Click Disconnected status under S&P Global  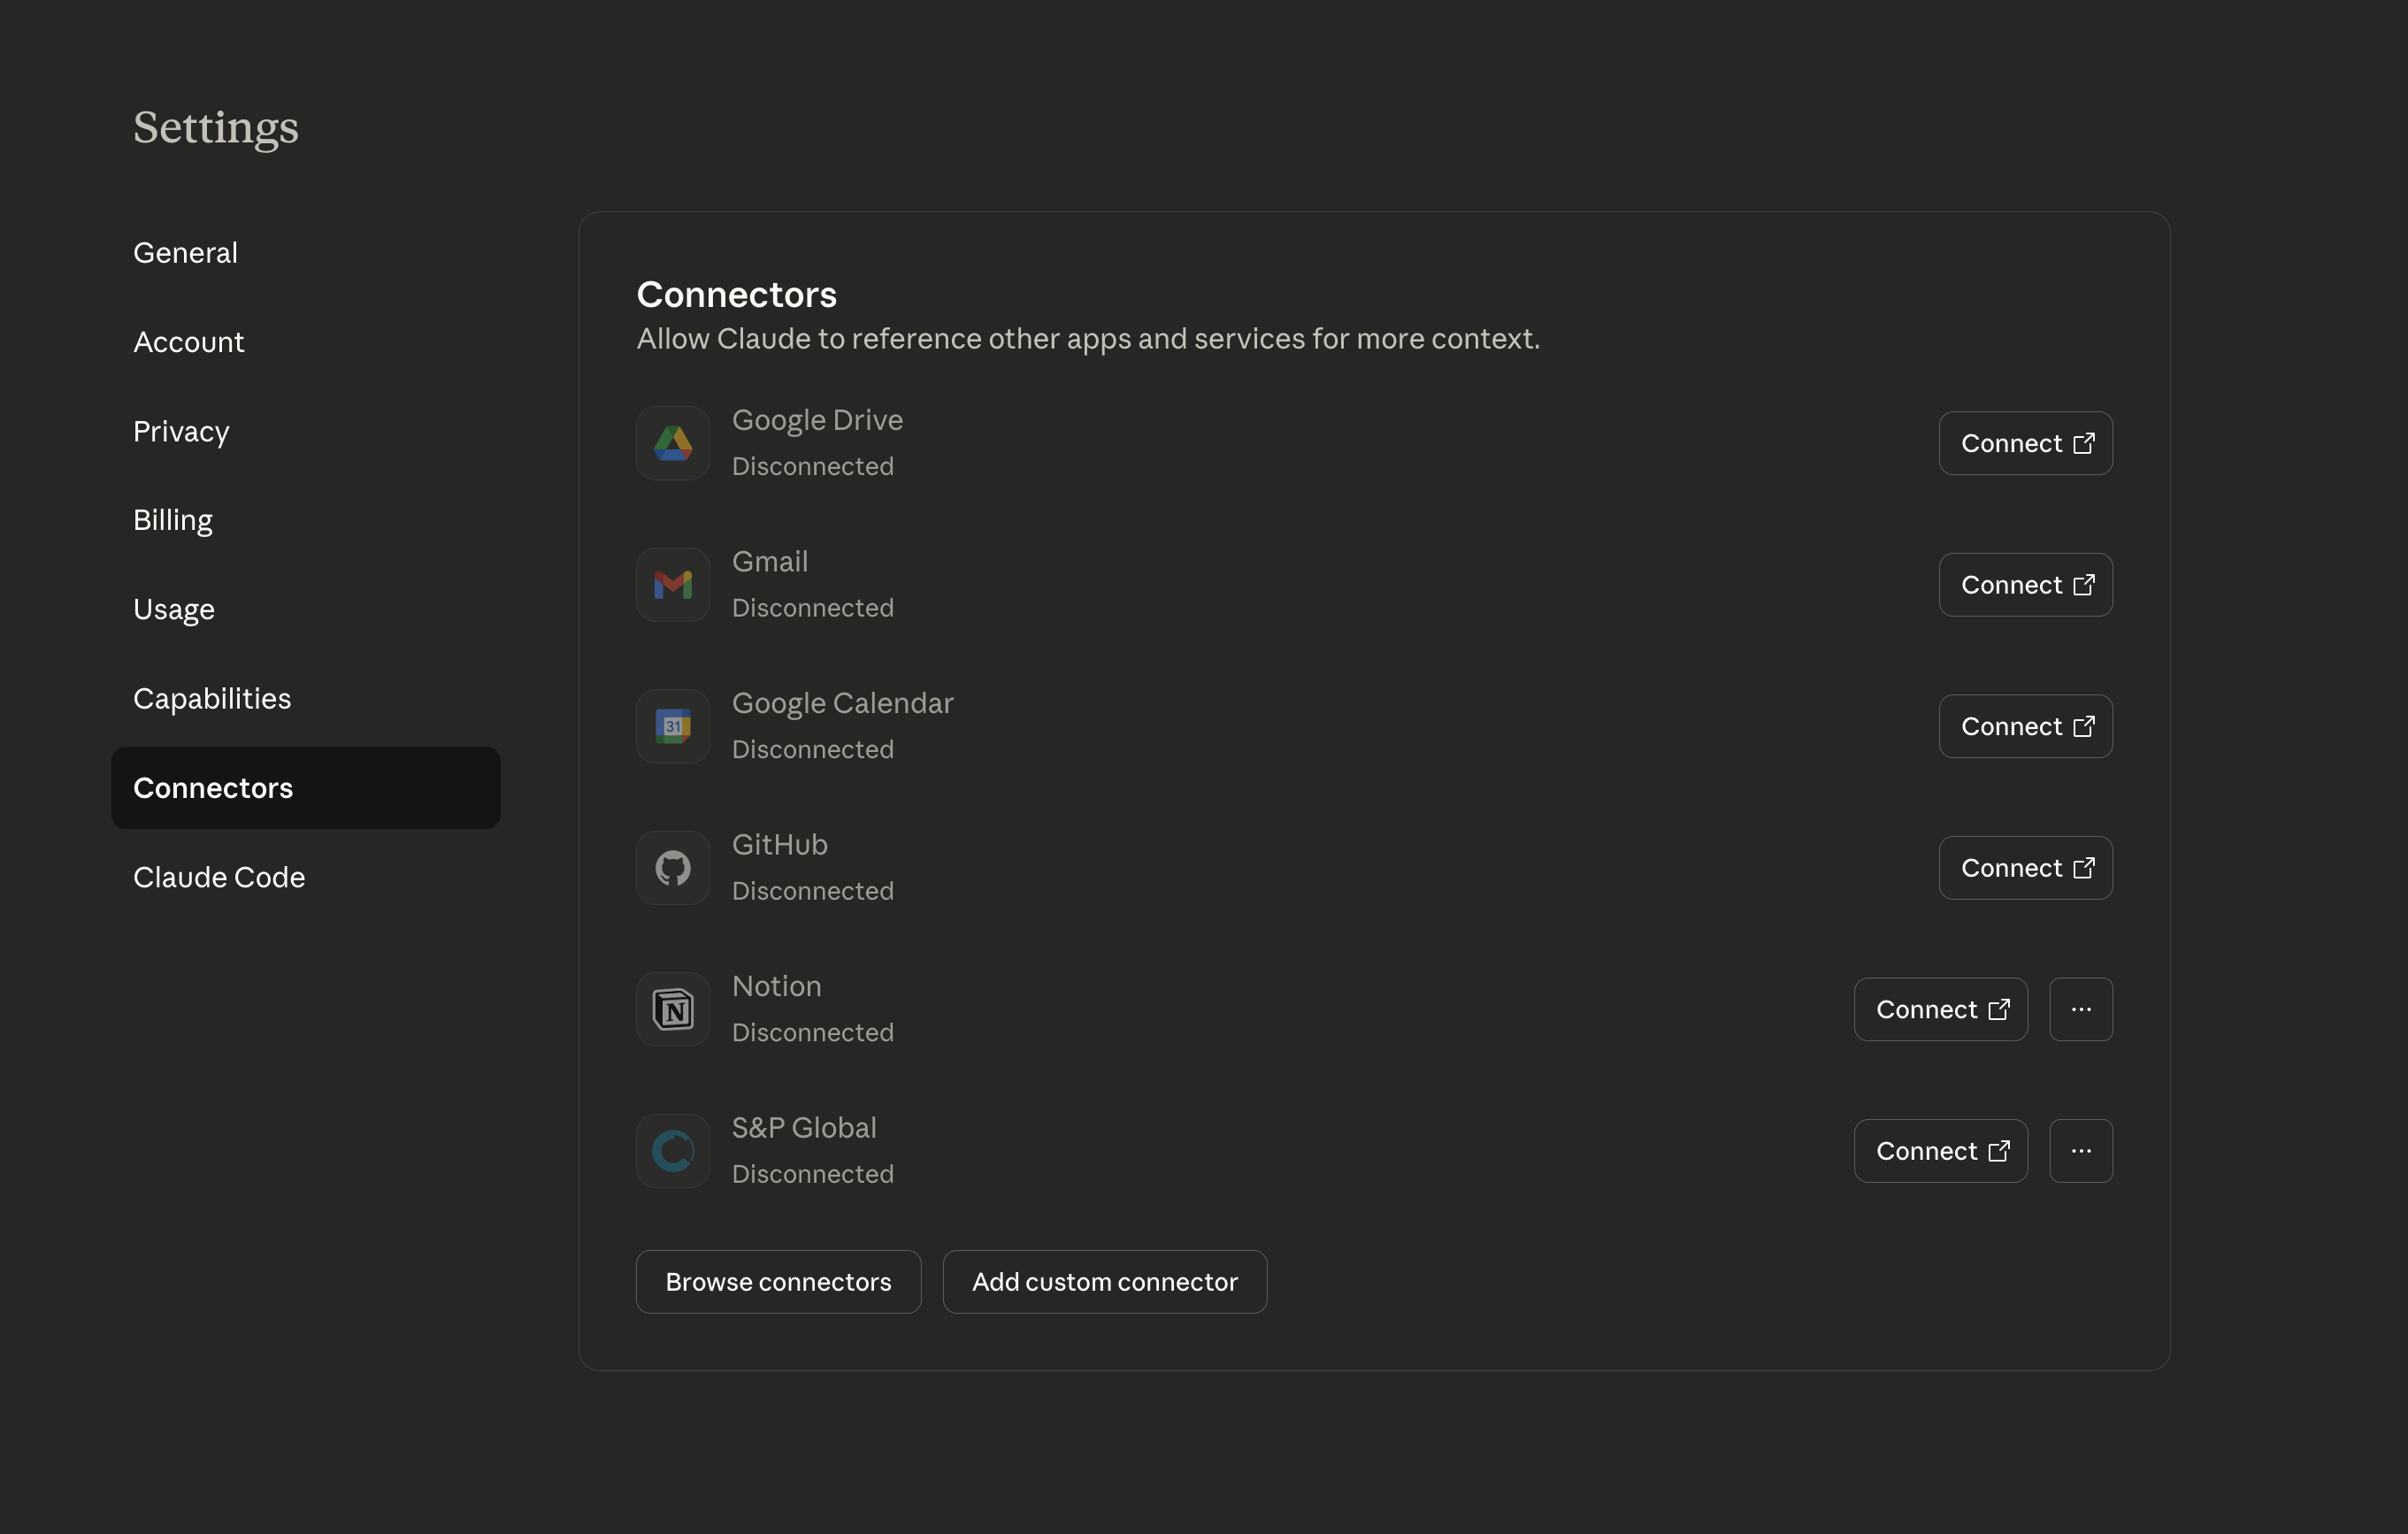[x=813, y=1174]
